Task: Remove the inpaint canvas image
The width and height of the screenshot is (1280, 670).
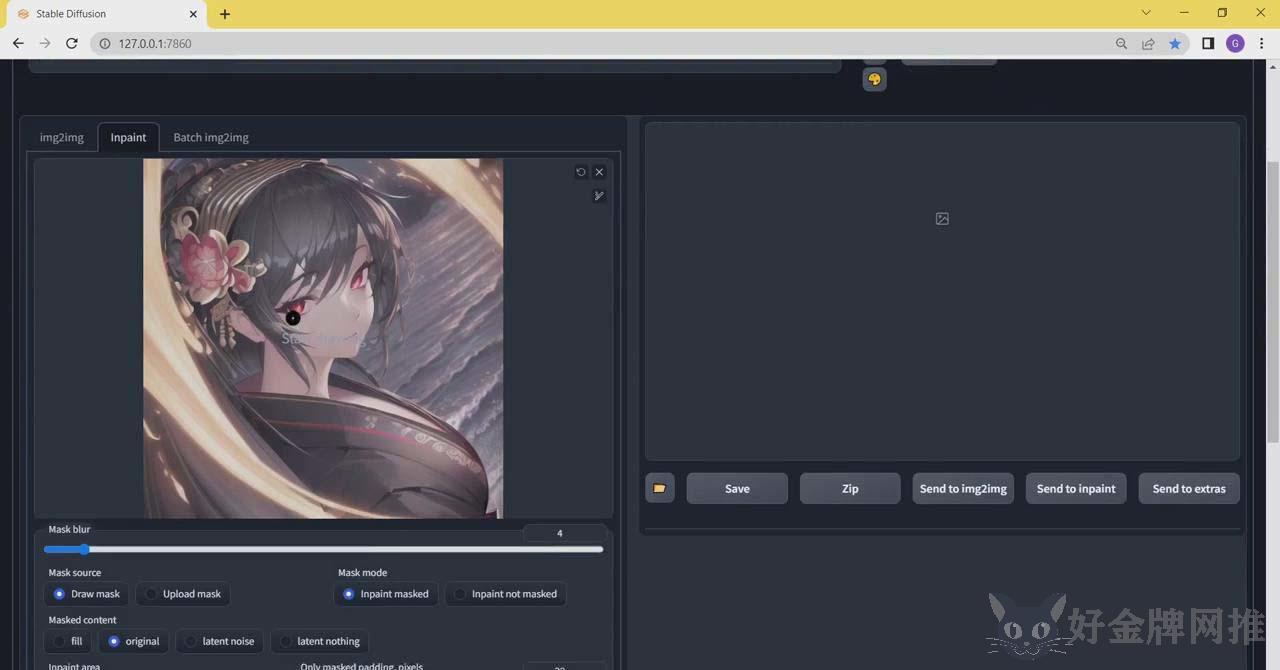Action: point(599,172)
